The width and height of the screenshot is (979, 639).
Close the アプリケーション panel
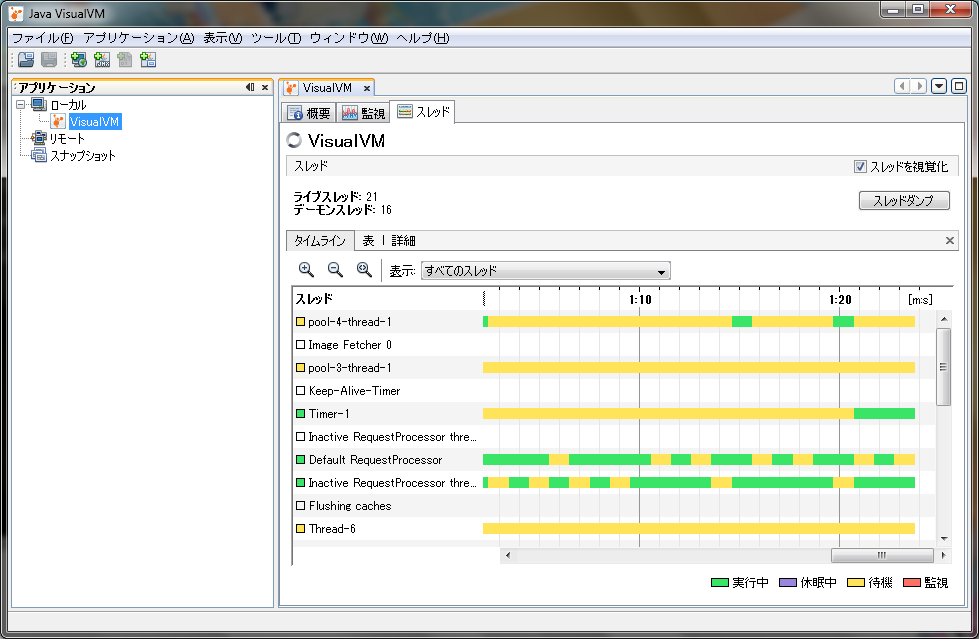point(265,87)
